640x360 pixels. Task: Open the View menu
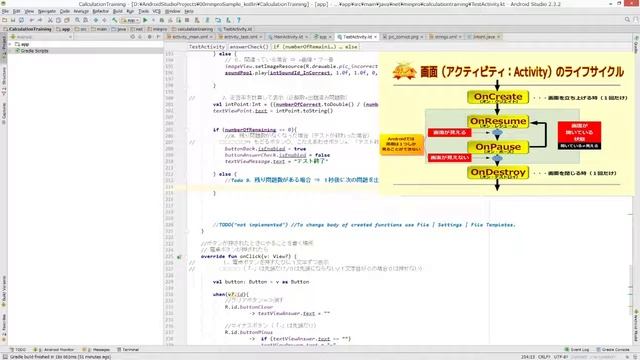(29, 11)
